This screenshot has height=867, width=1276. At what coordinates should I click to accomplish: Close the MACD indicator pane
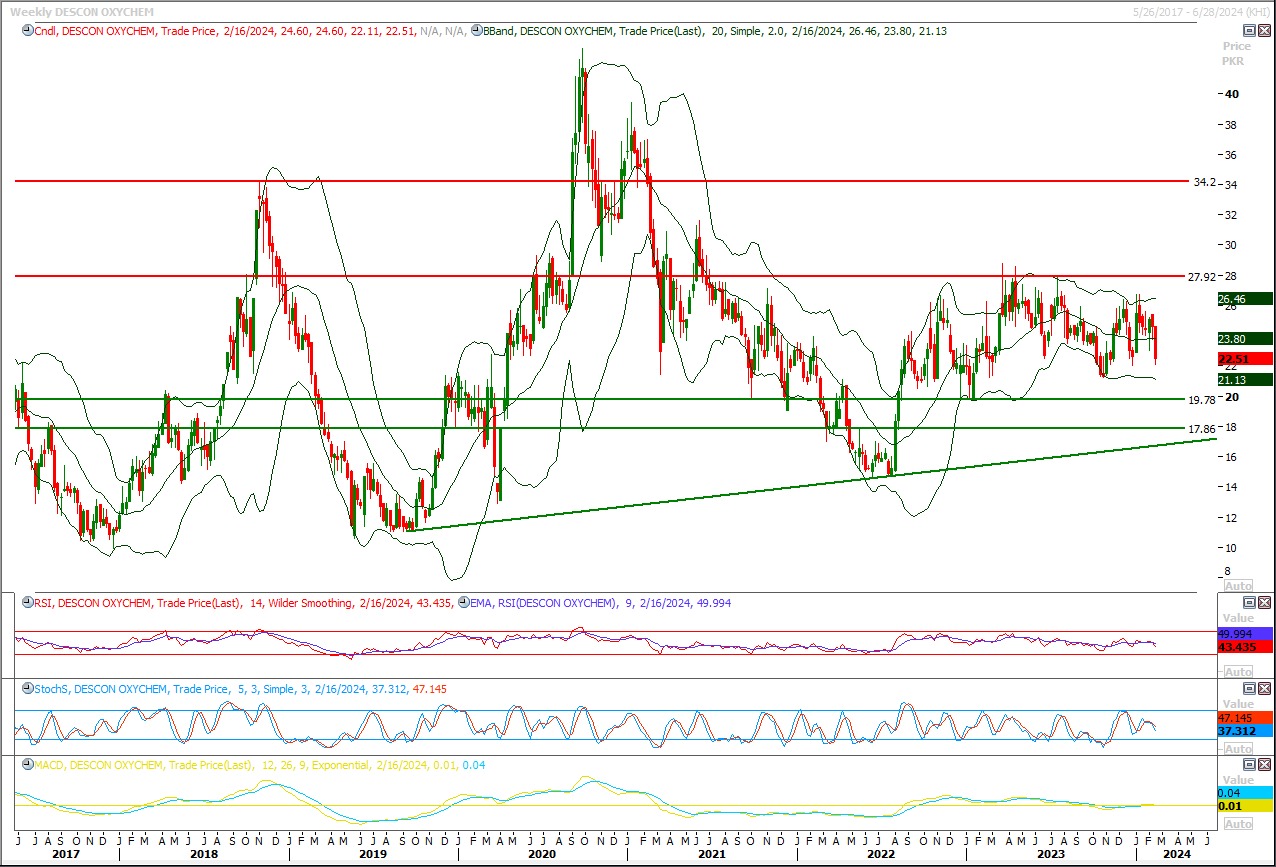1264,765
